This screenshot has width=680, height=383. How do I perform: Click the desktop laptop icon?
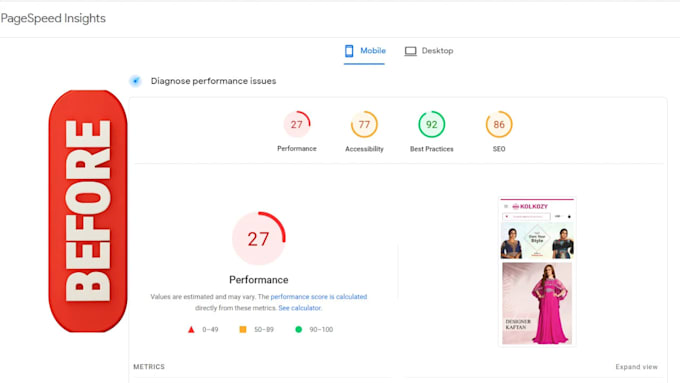410,51
